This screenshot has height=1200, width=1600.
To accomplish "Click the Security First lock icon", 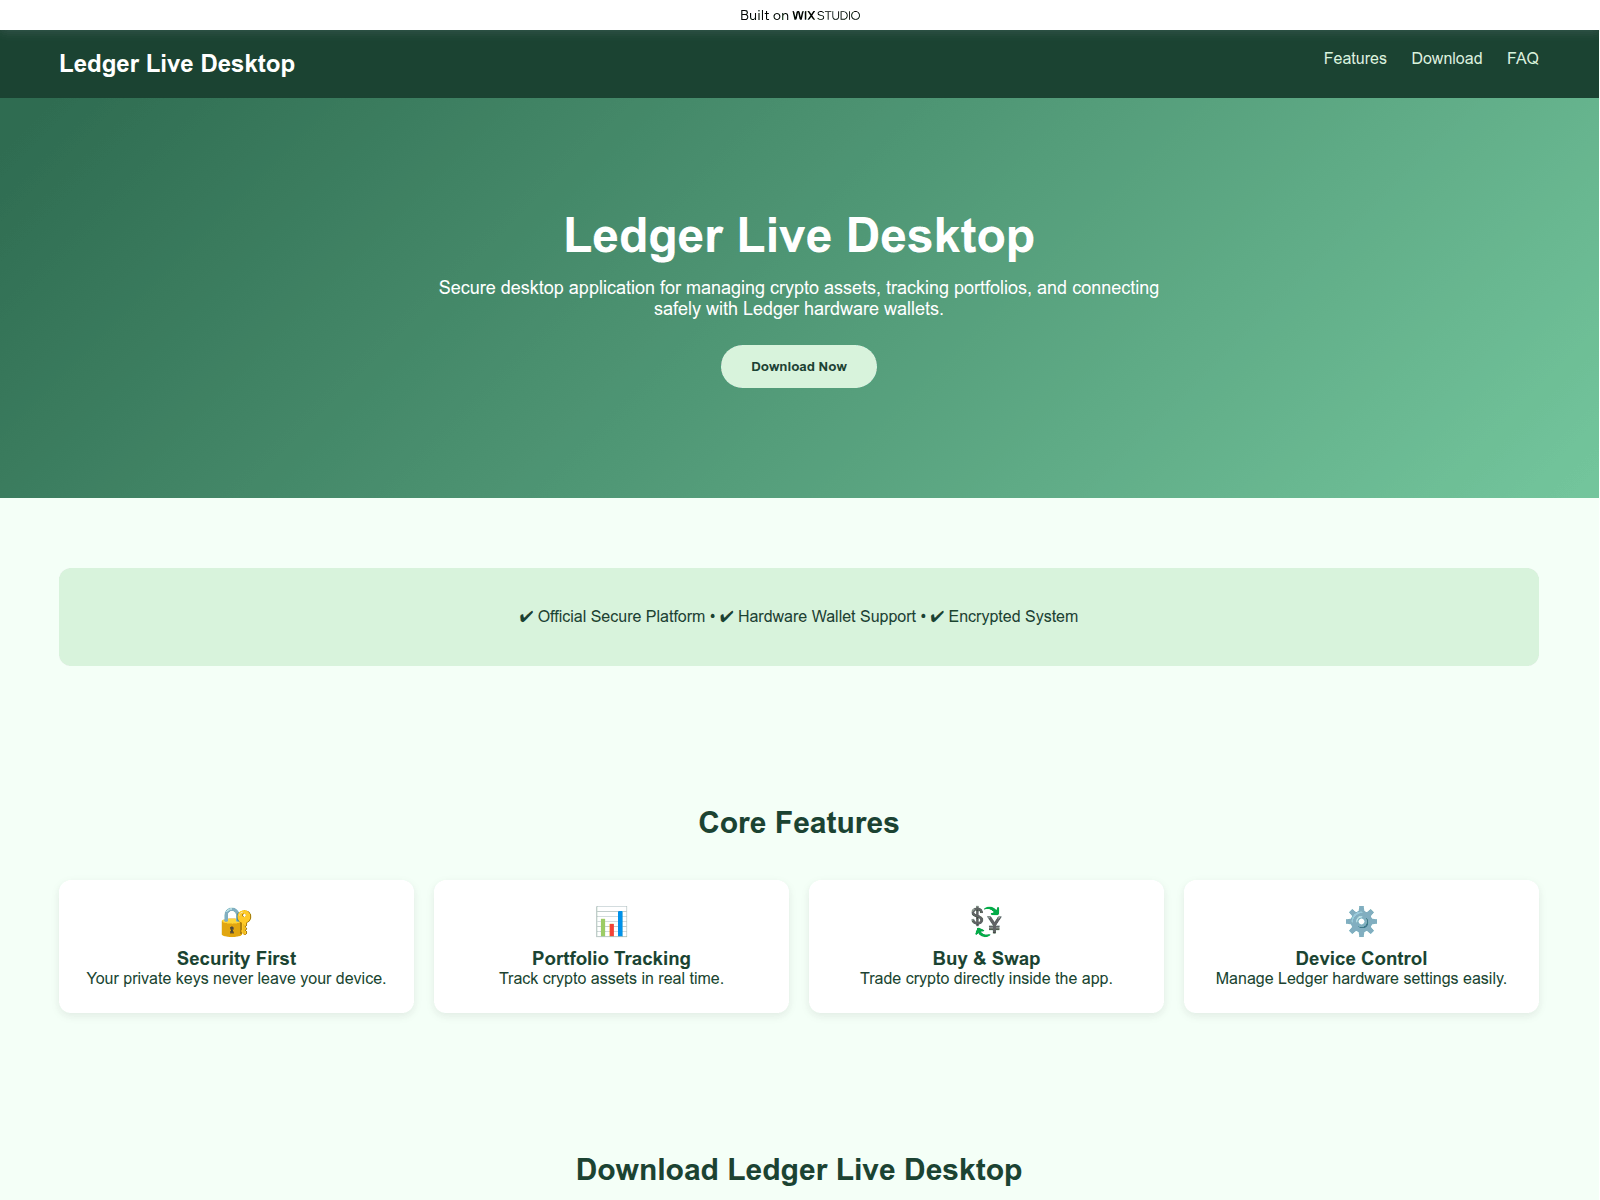I will coord(236,921).
